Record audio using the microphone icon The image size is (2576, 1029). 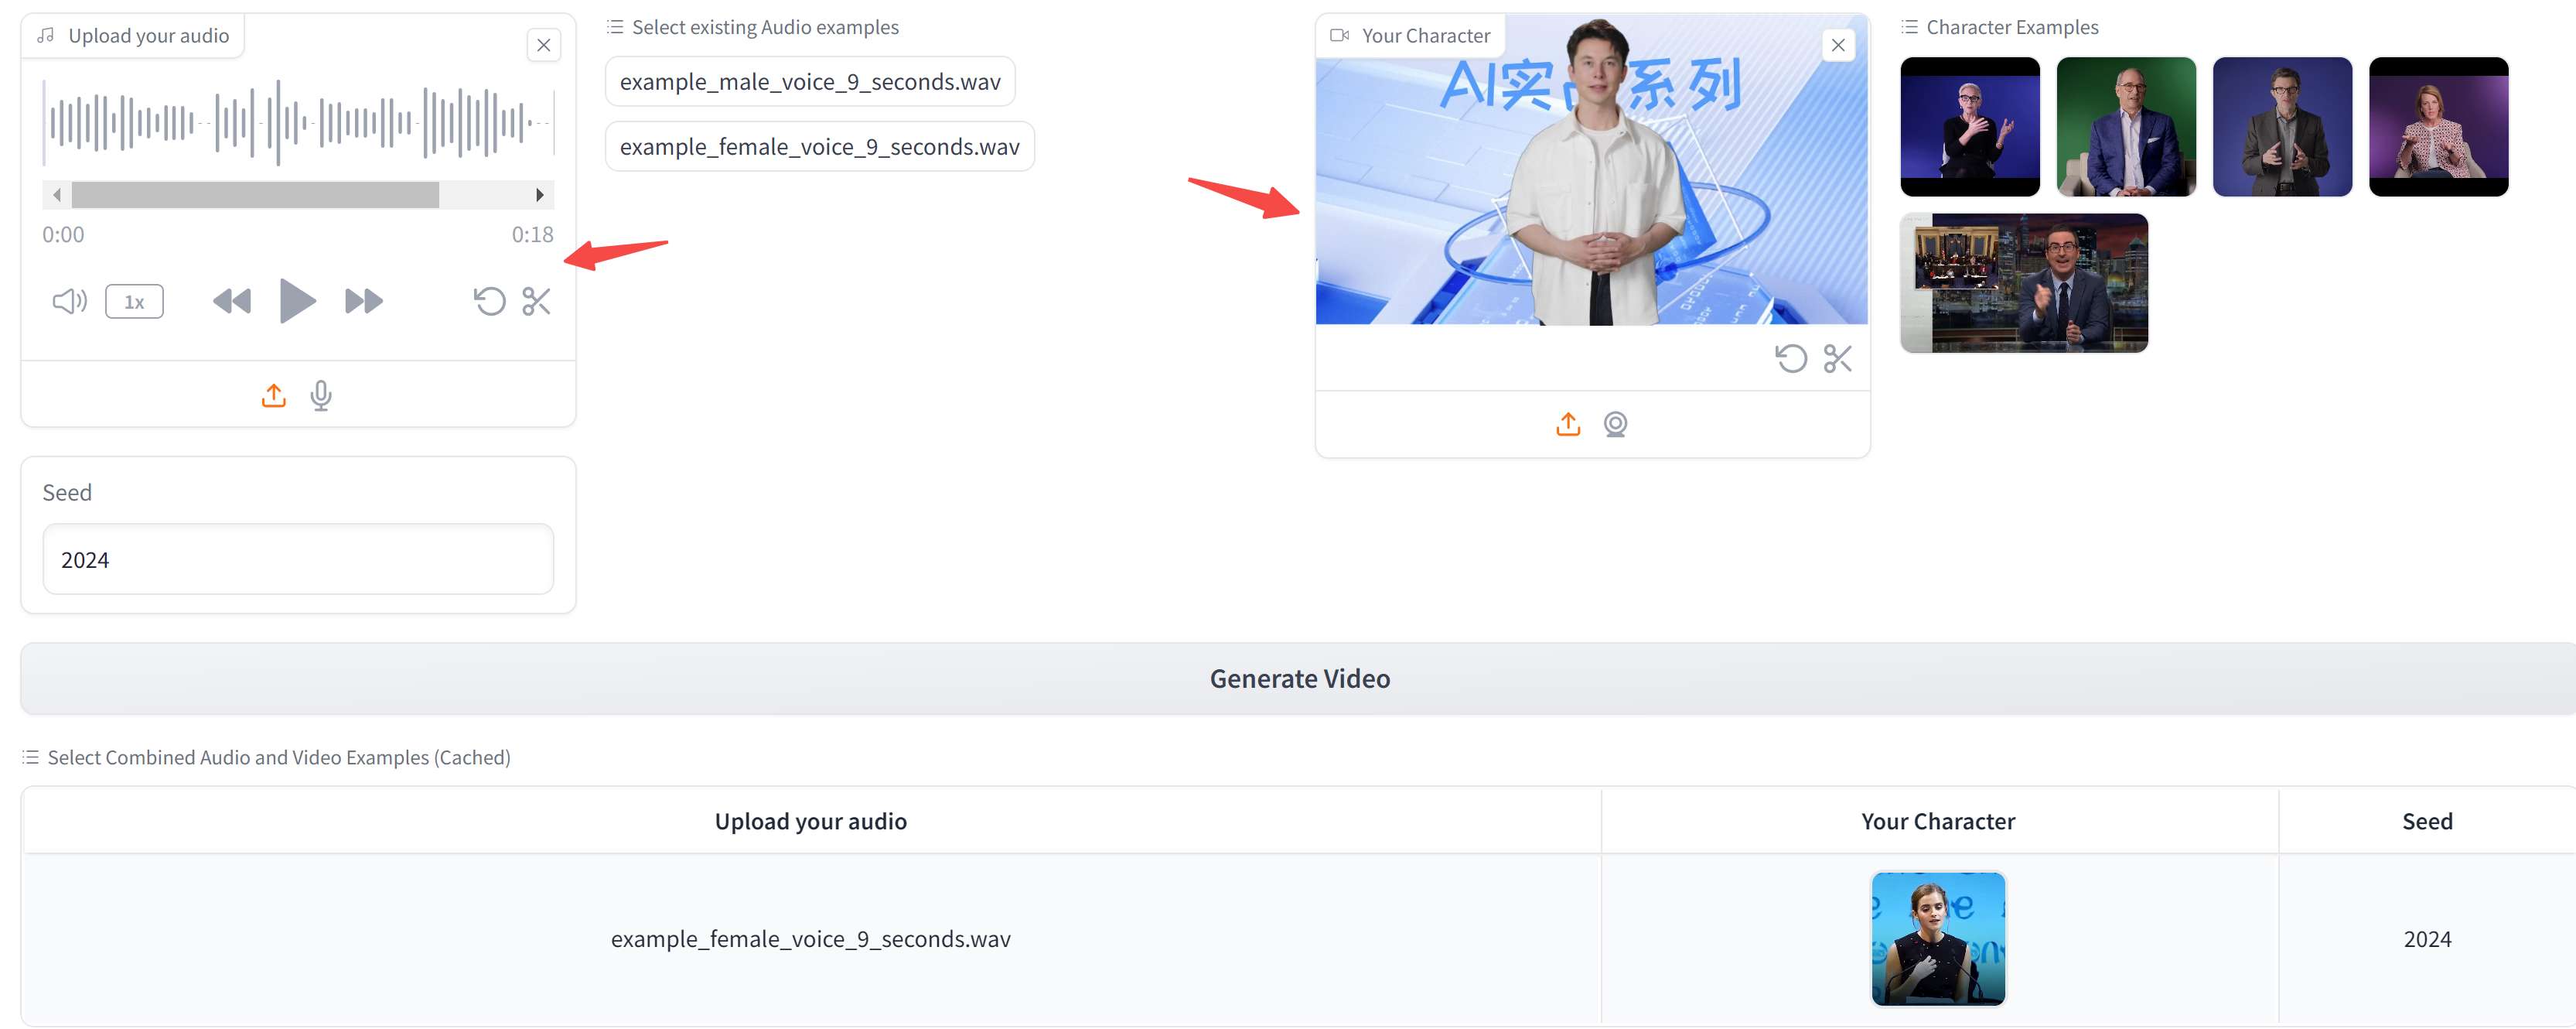(x=321, y=396)
